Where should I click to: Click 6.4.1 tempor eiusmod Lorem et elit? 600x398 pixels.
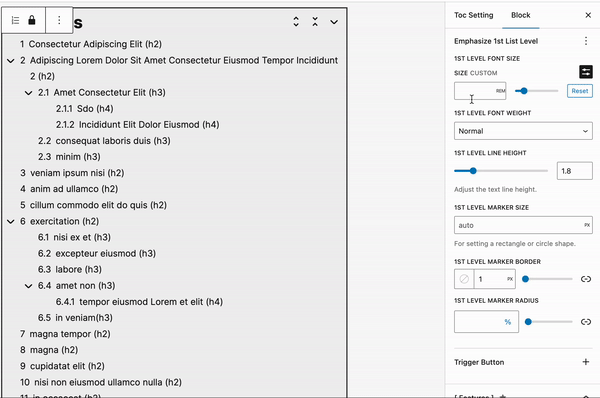coord(139,302)
